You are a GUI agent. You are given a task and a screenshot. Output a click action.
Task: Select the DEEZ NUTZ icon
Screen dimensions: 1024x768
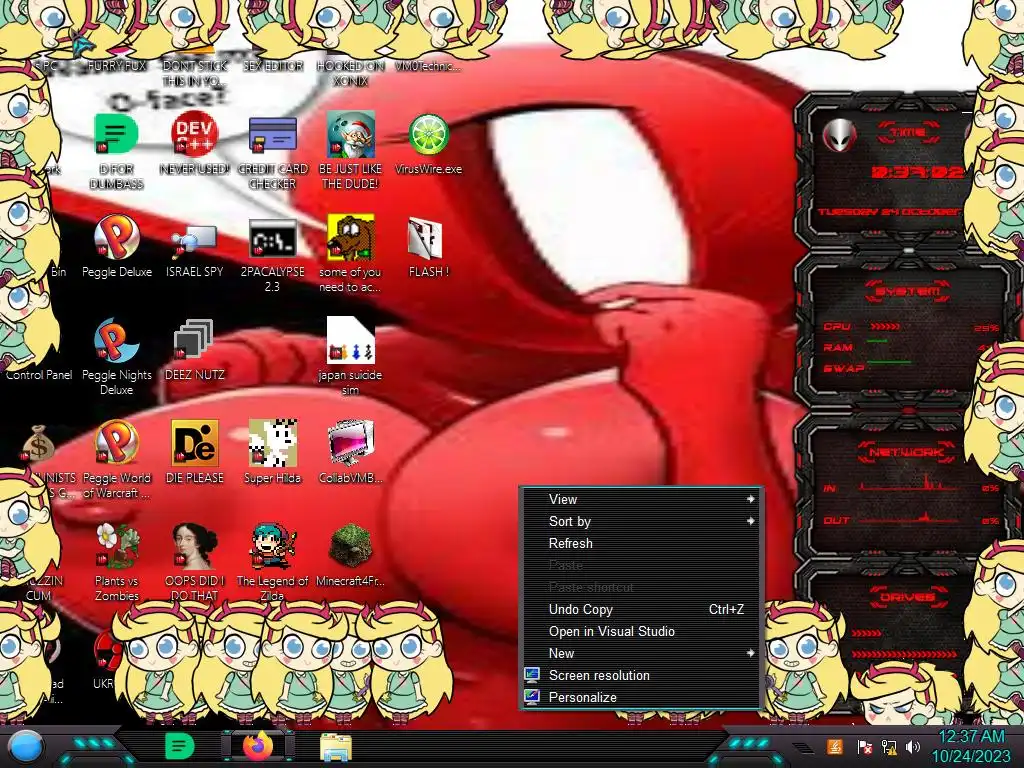(194, 340)
